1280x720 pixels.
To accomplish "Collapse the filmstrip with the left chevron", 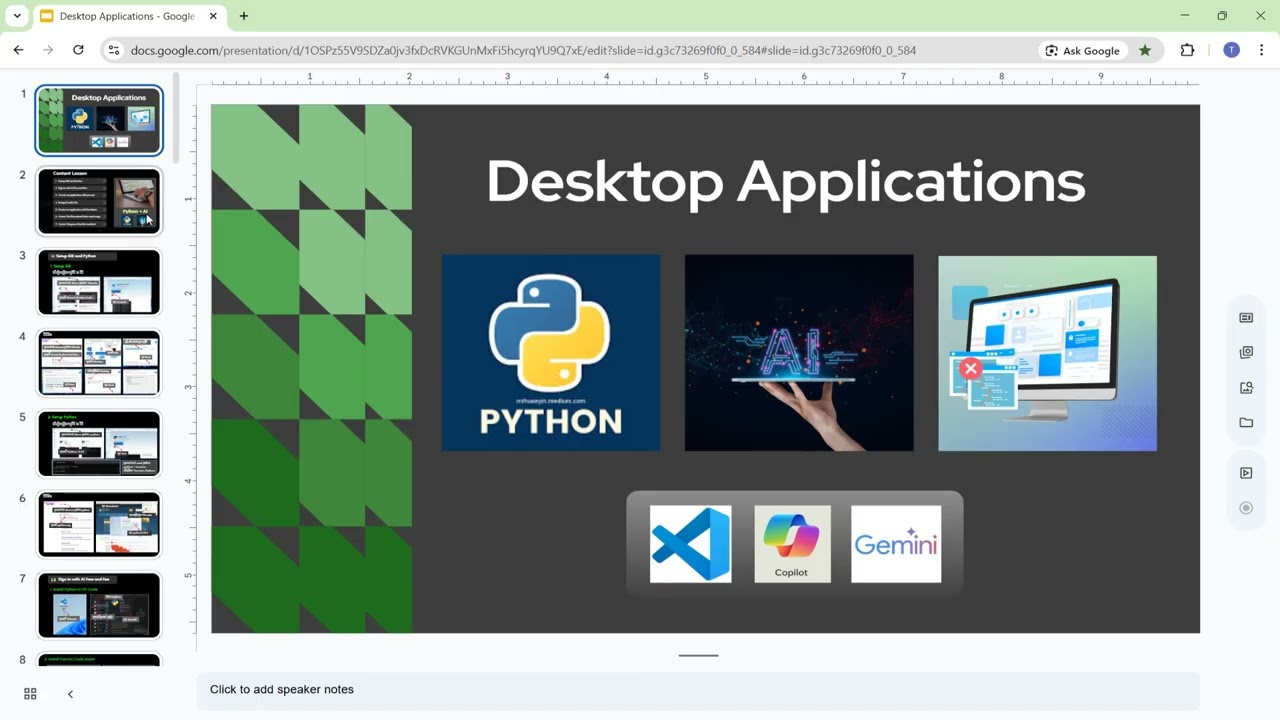I will (x=70, y=694).
